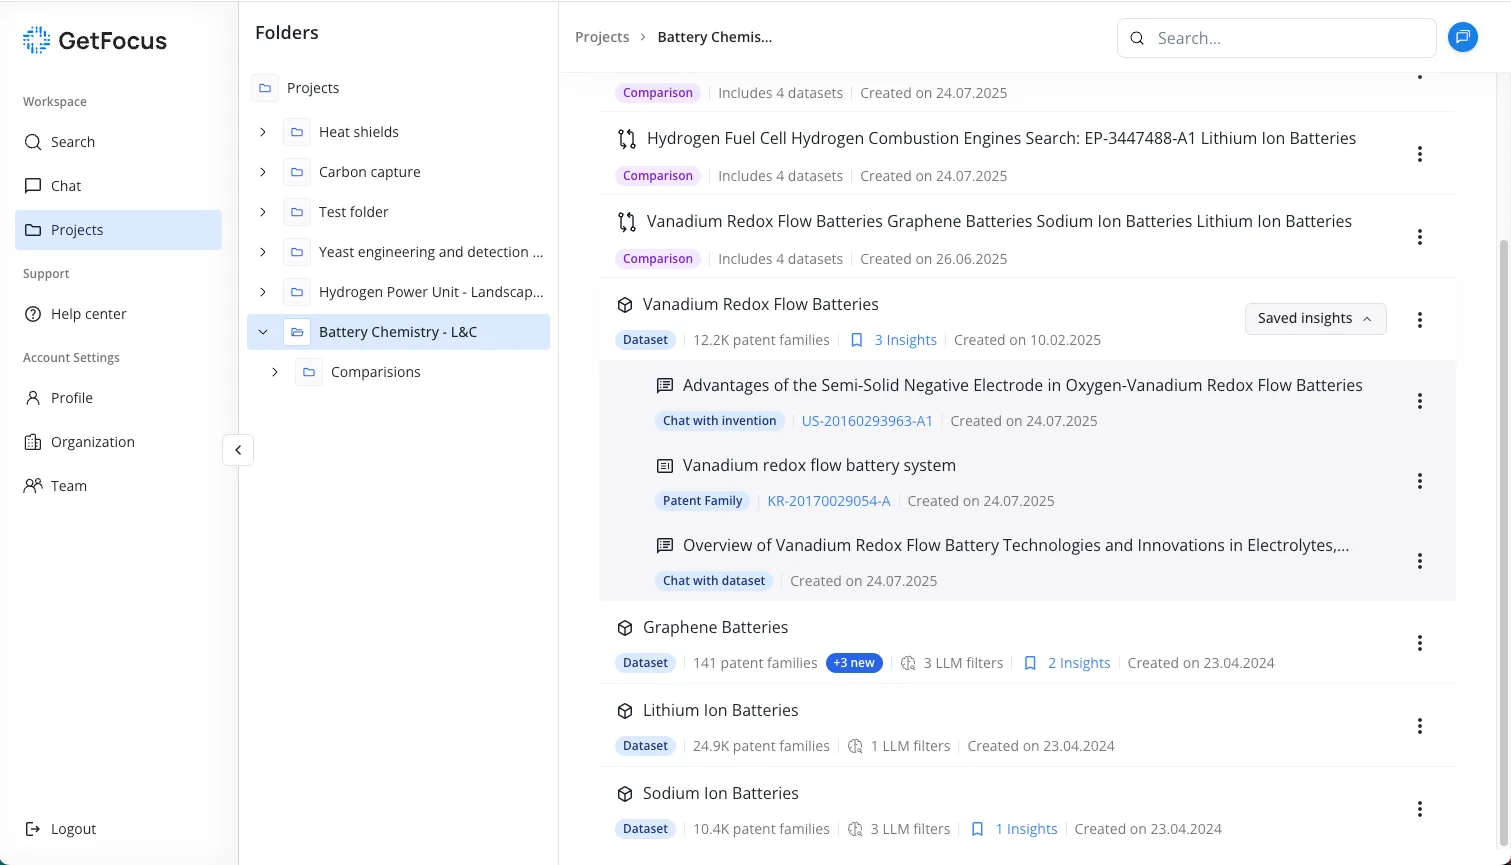
Task: Open more options for Advantages of Semi-Solid Negative Electrode
Action: [x=1420, y=401]
